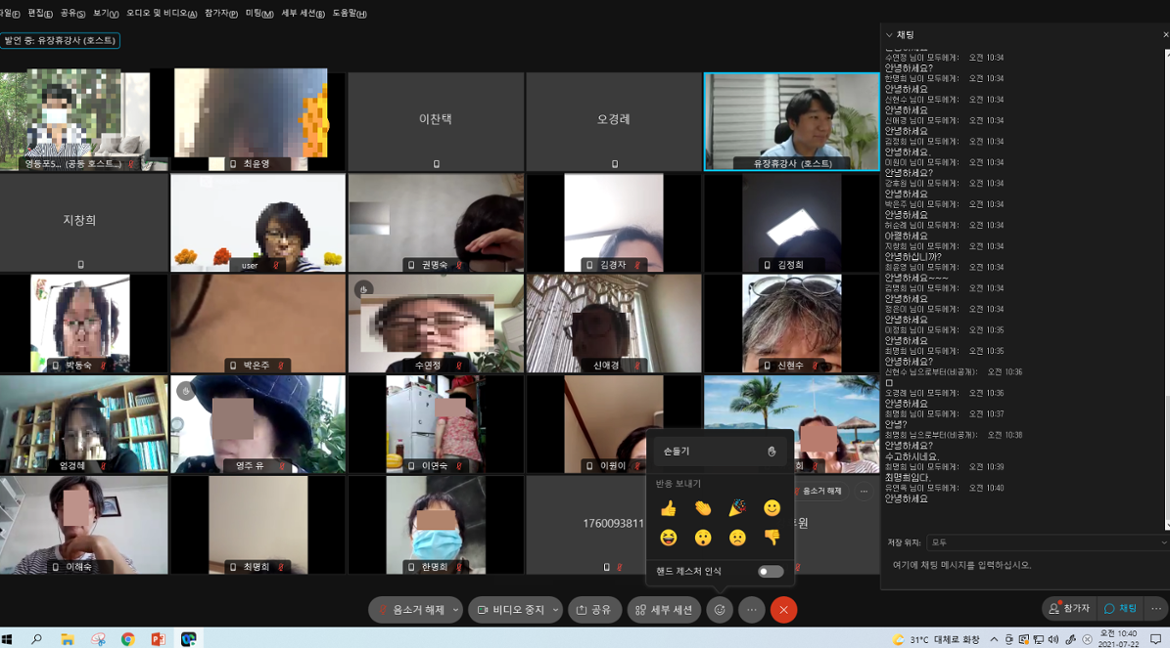The width and height of the screenshot is (1170, 648).
Task: Raise hand with the 손들기 button
Action: click(x=719, y=452)
